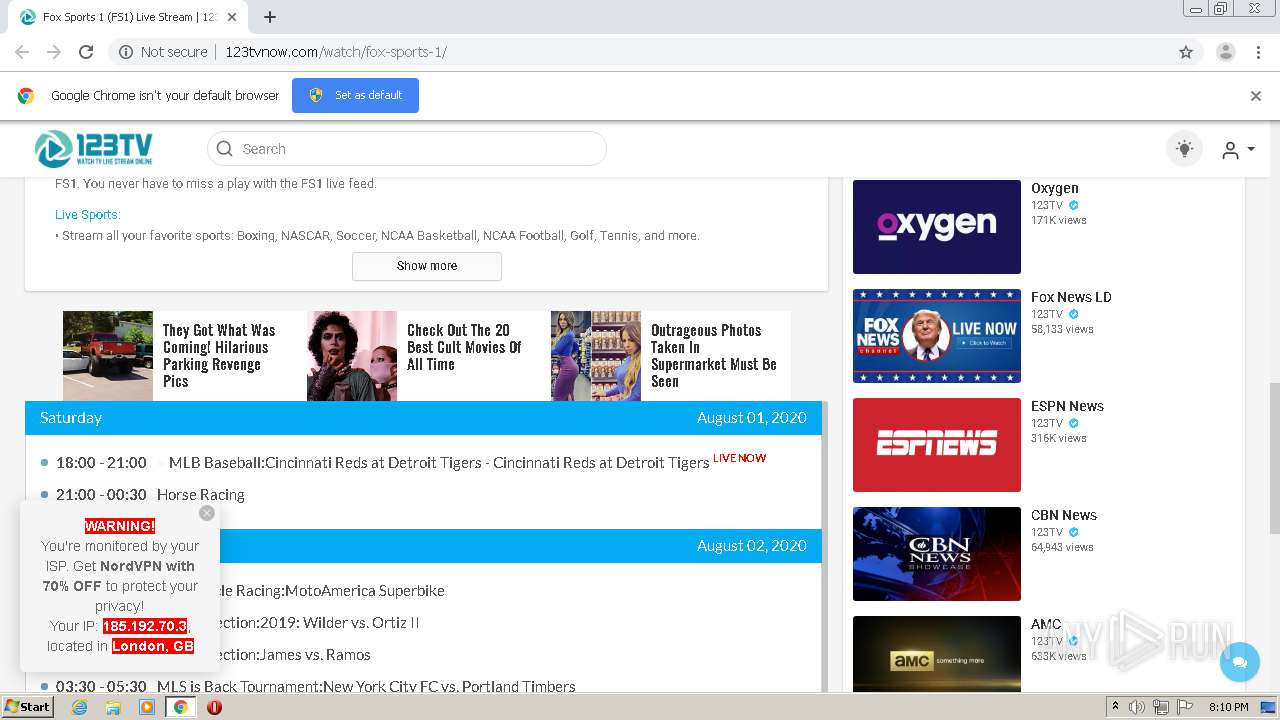Open the user account dropdown
The height and width of the screenshot is (720, 1280).
click(1237, 150)
